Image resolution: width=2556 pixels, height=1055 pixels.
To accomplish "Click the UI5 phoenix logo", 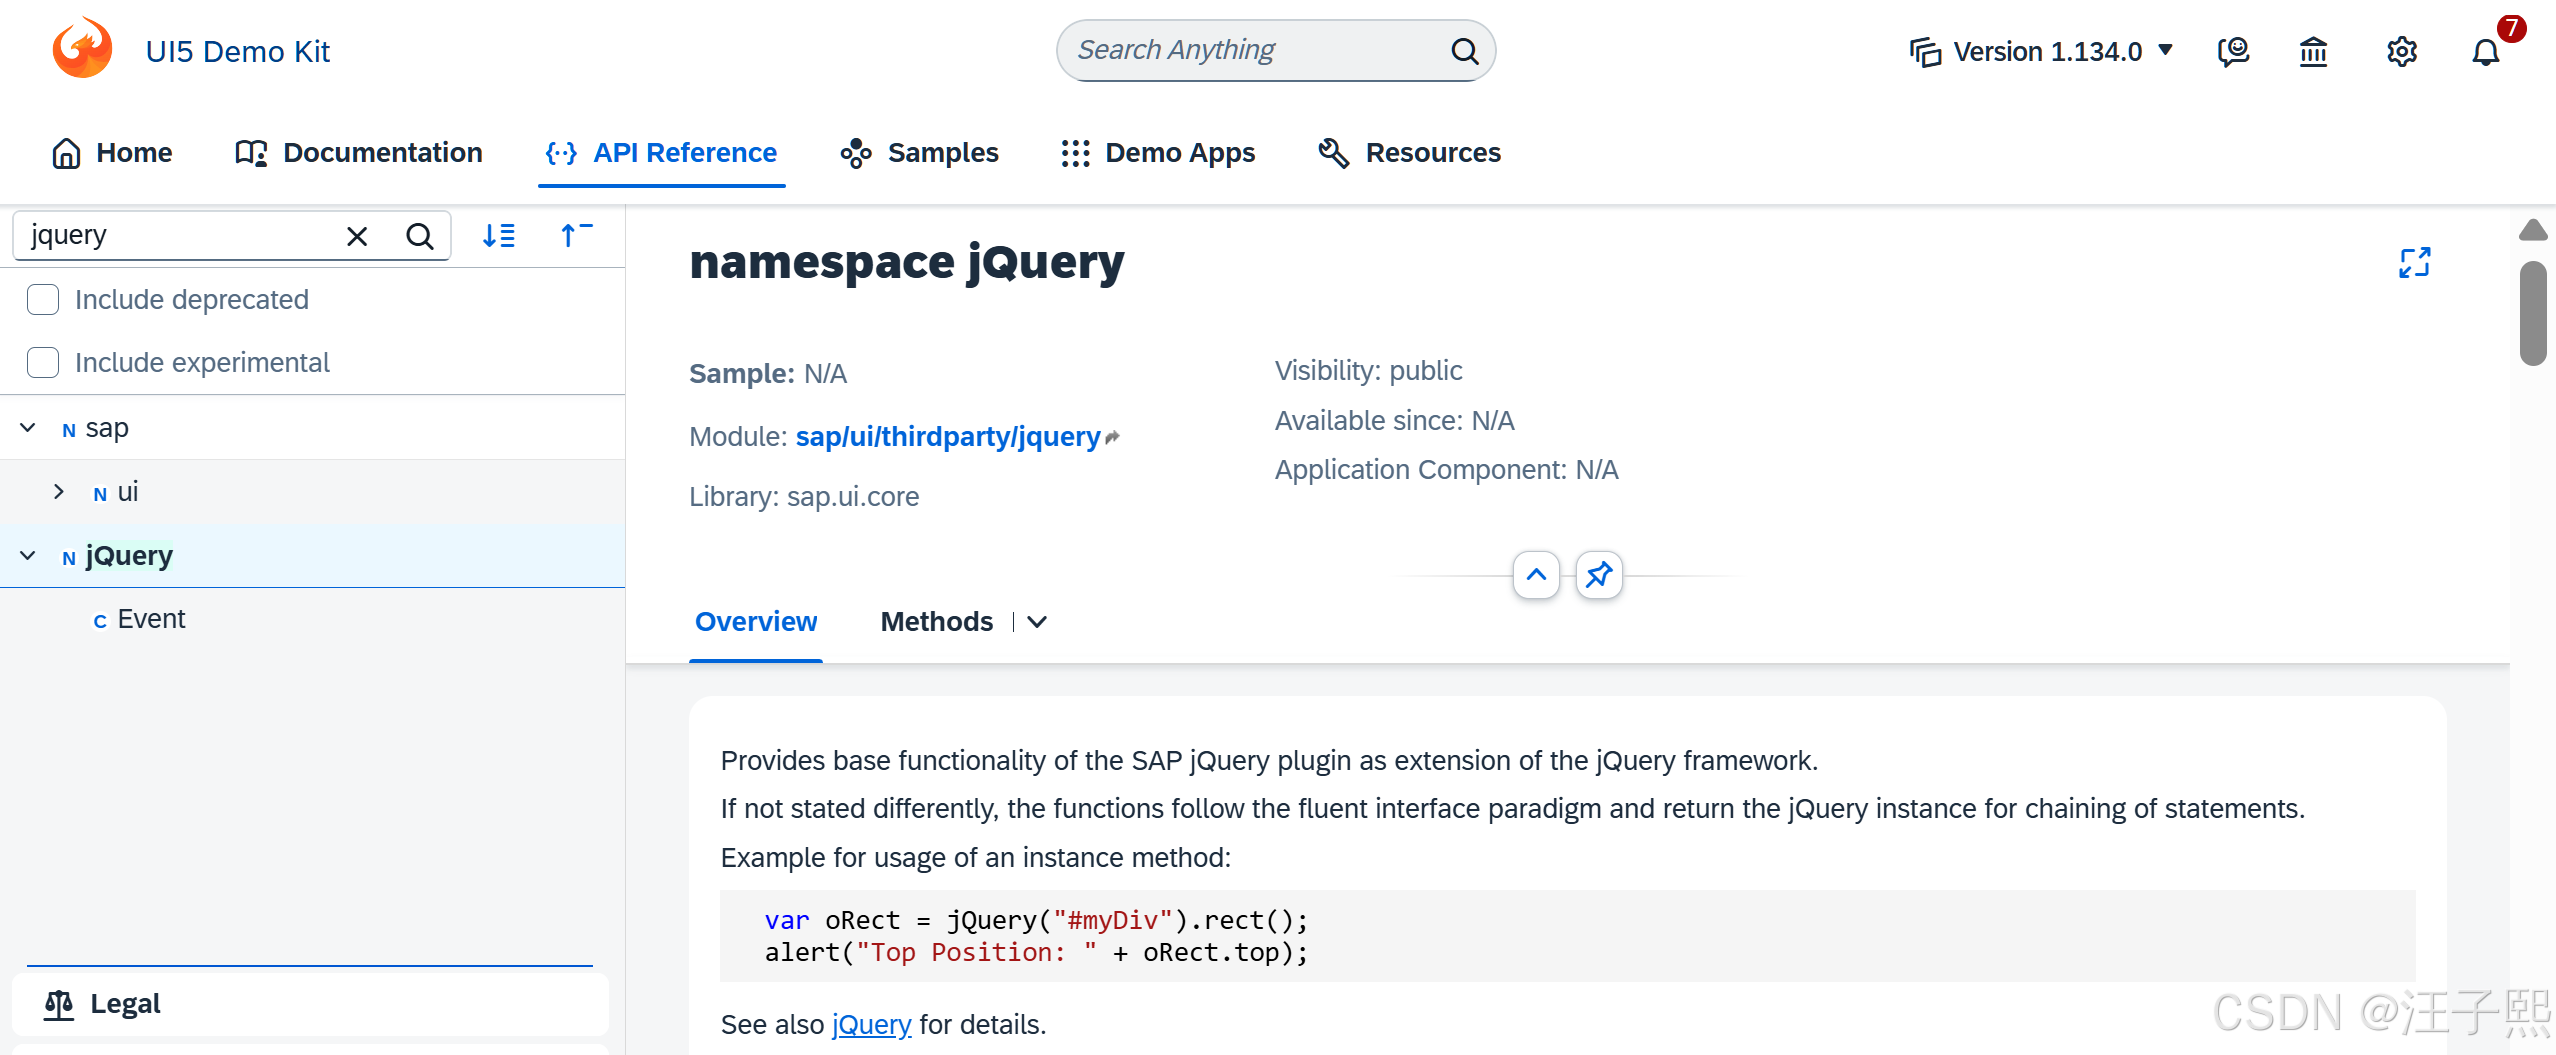I will click(x=82, y=48).
